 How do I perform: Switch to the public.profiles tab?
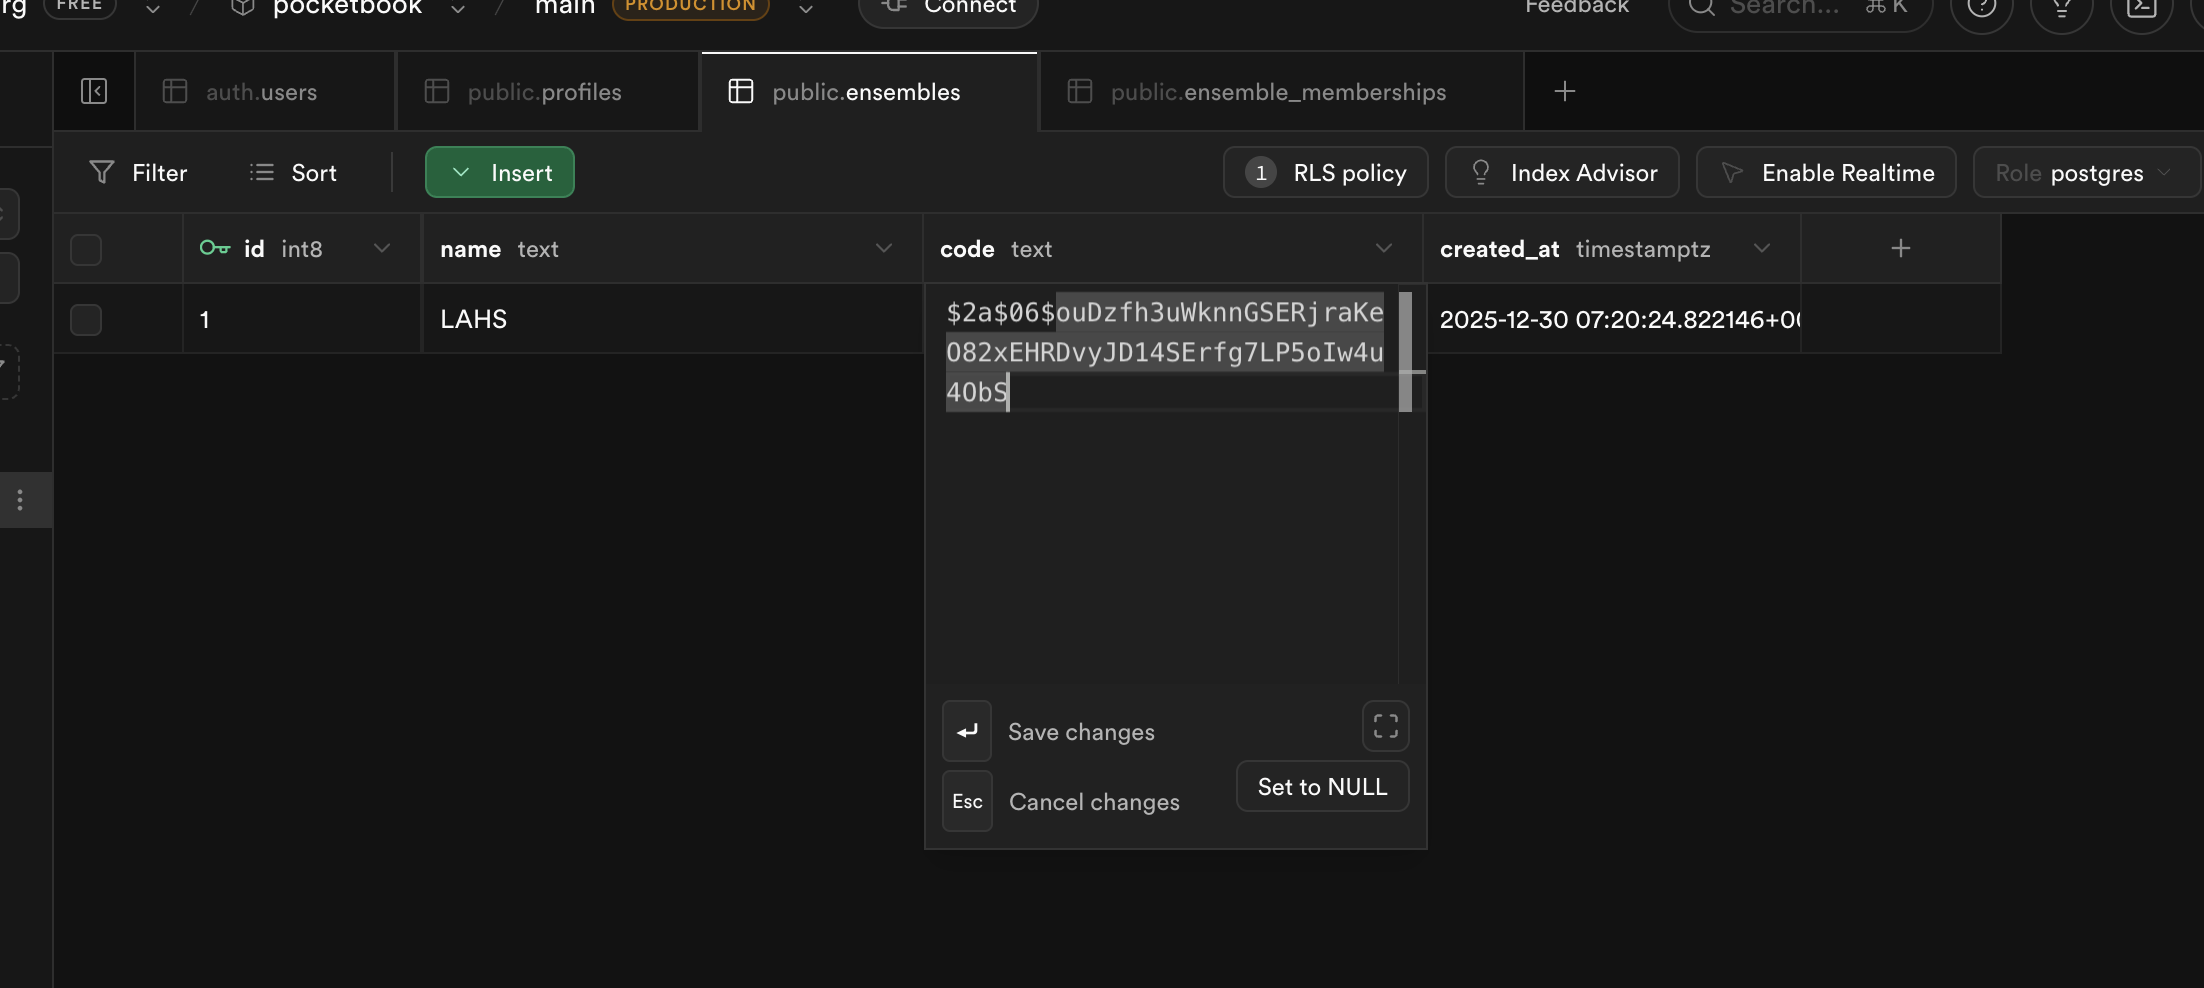545,92
